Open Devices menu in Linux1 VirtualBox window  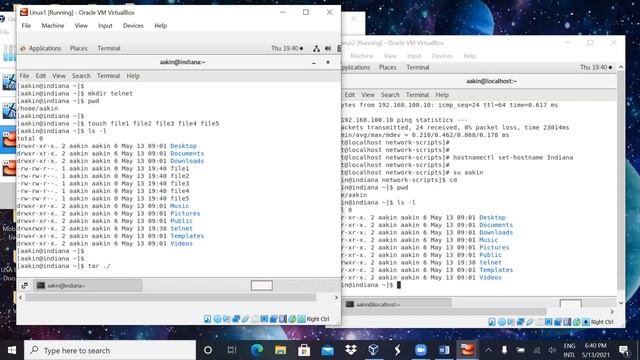click(x=133, y=25)
